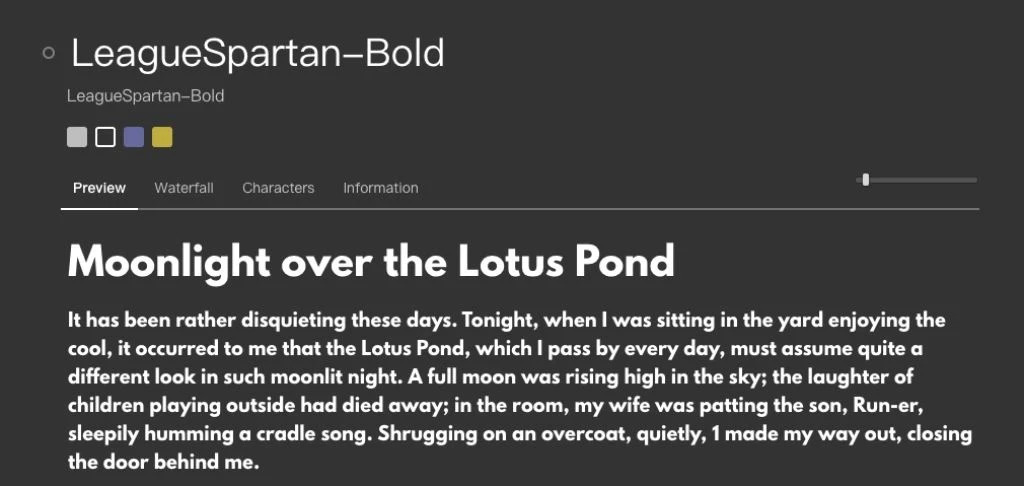Viewport: 1024px width, 486px height.
Task: Click the line starting "cool, it occurred to me"
Action: (508, 350)
